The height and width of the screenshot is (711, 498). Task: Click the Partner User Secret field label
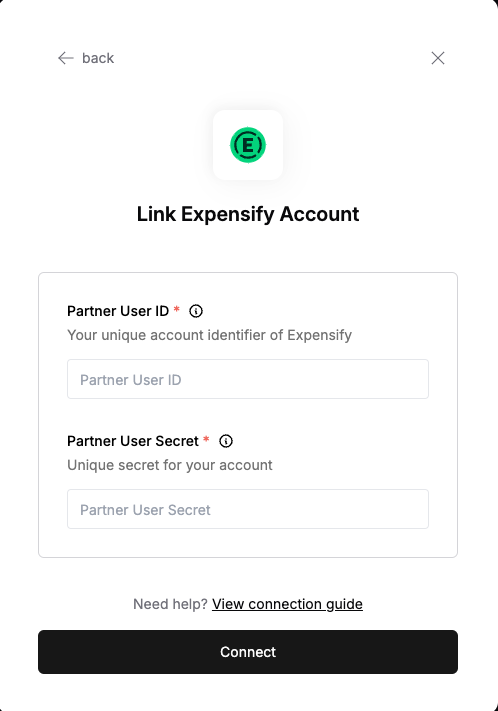click(x=133, y=441)
